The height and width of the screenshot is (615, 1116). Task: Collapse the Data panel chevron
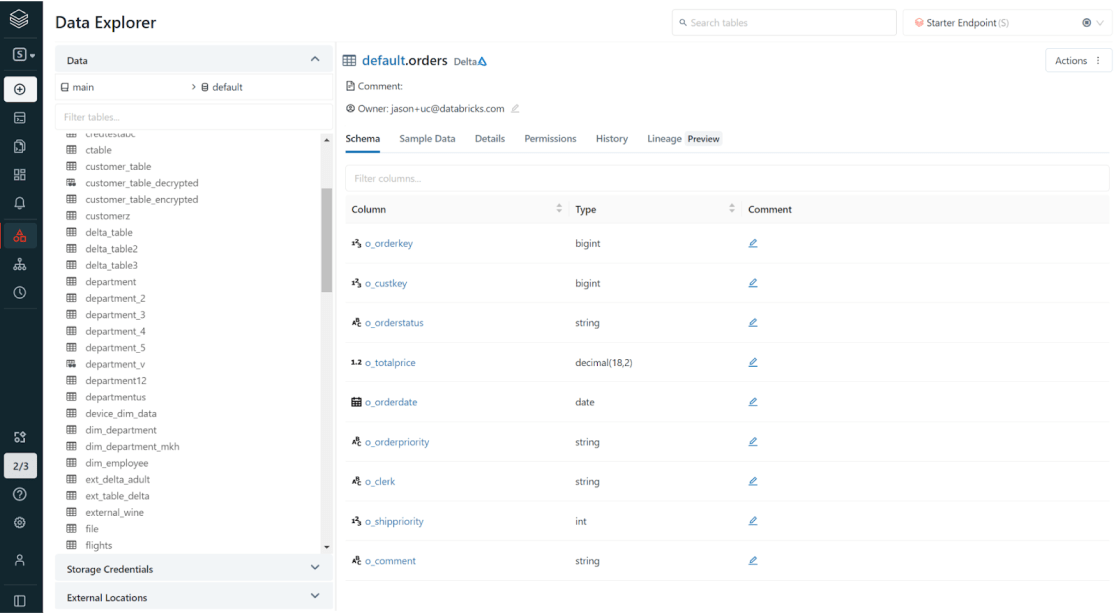pyautogui.click(x=314, y=60)
